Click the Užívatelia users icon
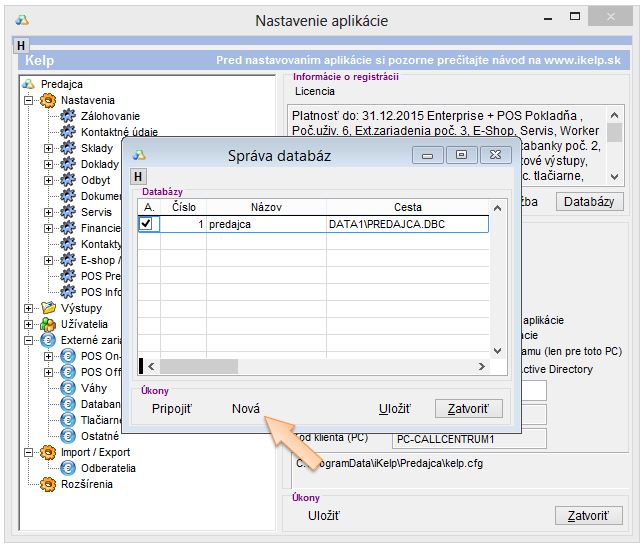The image size is (644, 546). [48, 324]
